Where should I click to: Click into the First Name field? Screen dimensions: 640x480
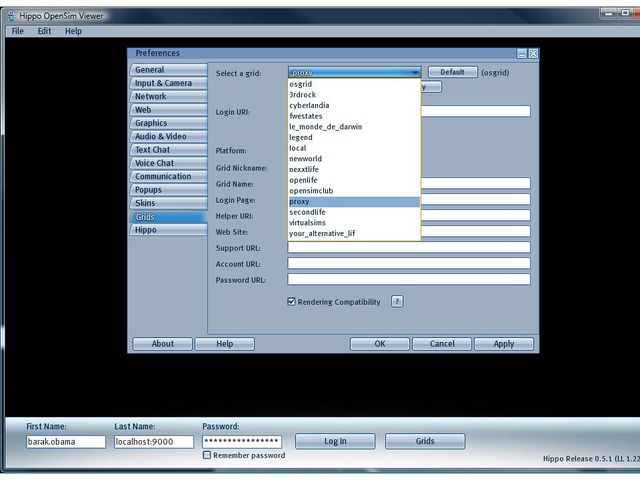pos(65,441)
